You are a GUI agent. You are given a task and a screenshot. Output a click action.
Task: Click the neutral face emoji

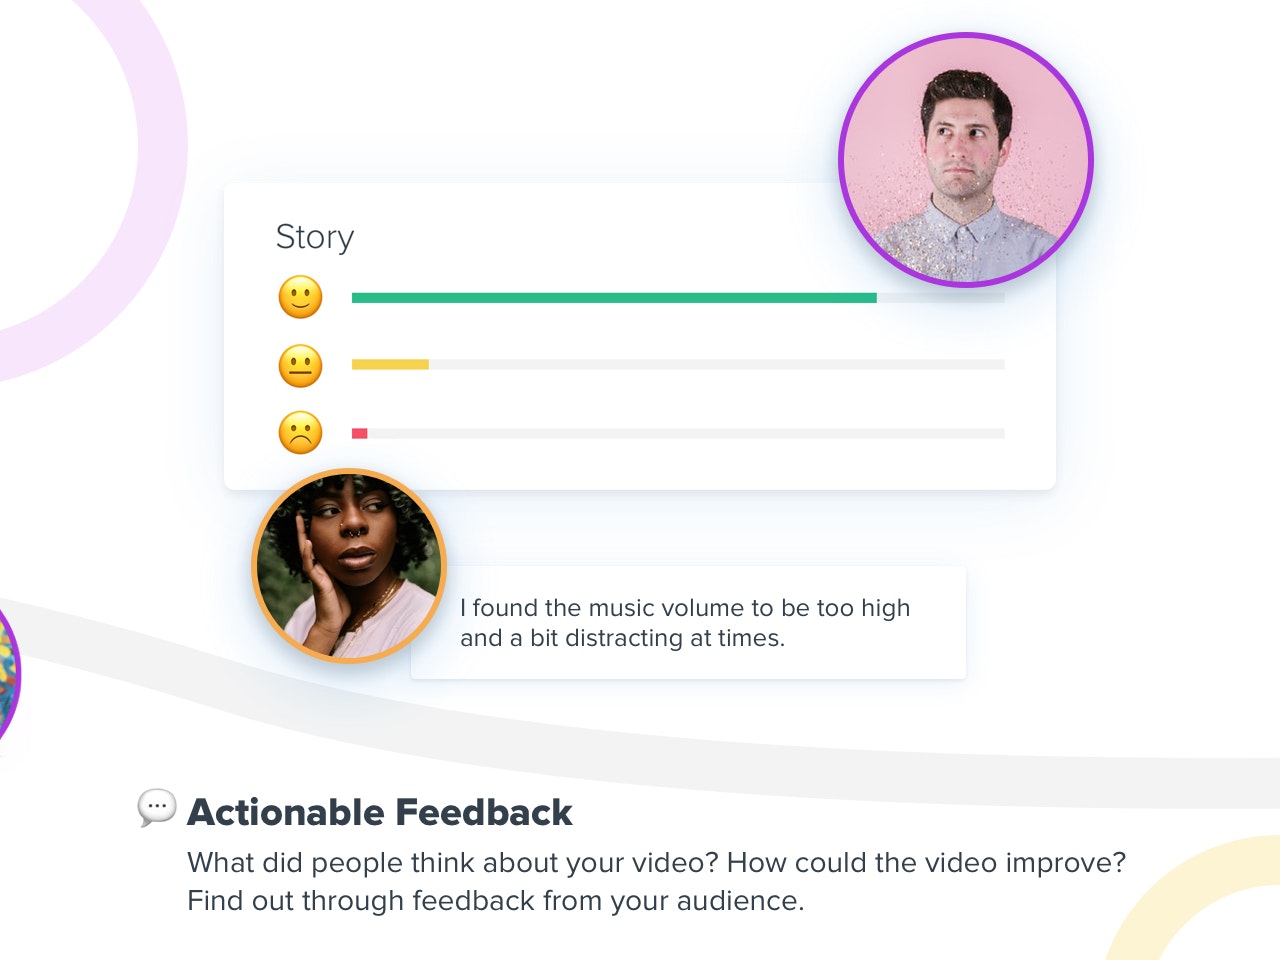(x=300, y=366)
